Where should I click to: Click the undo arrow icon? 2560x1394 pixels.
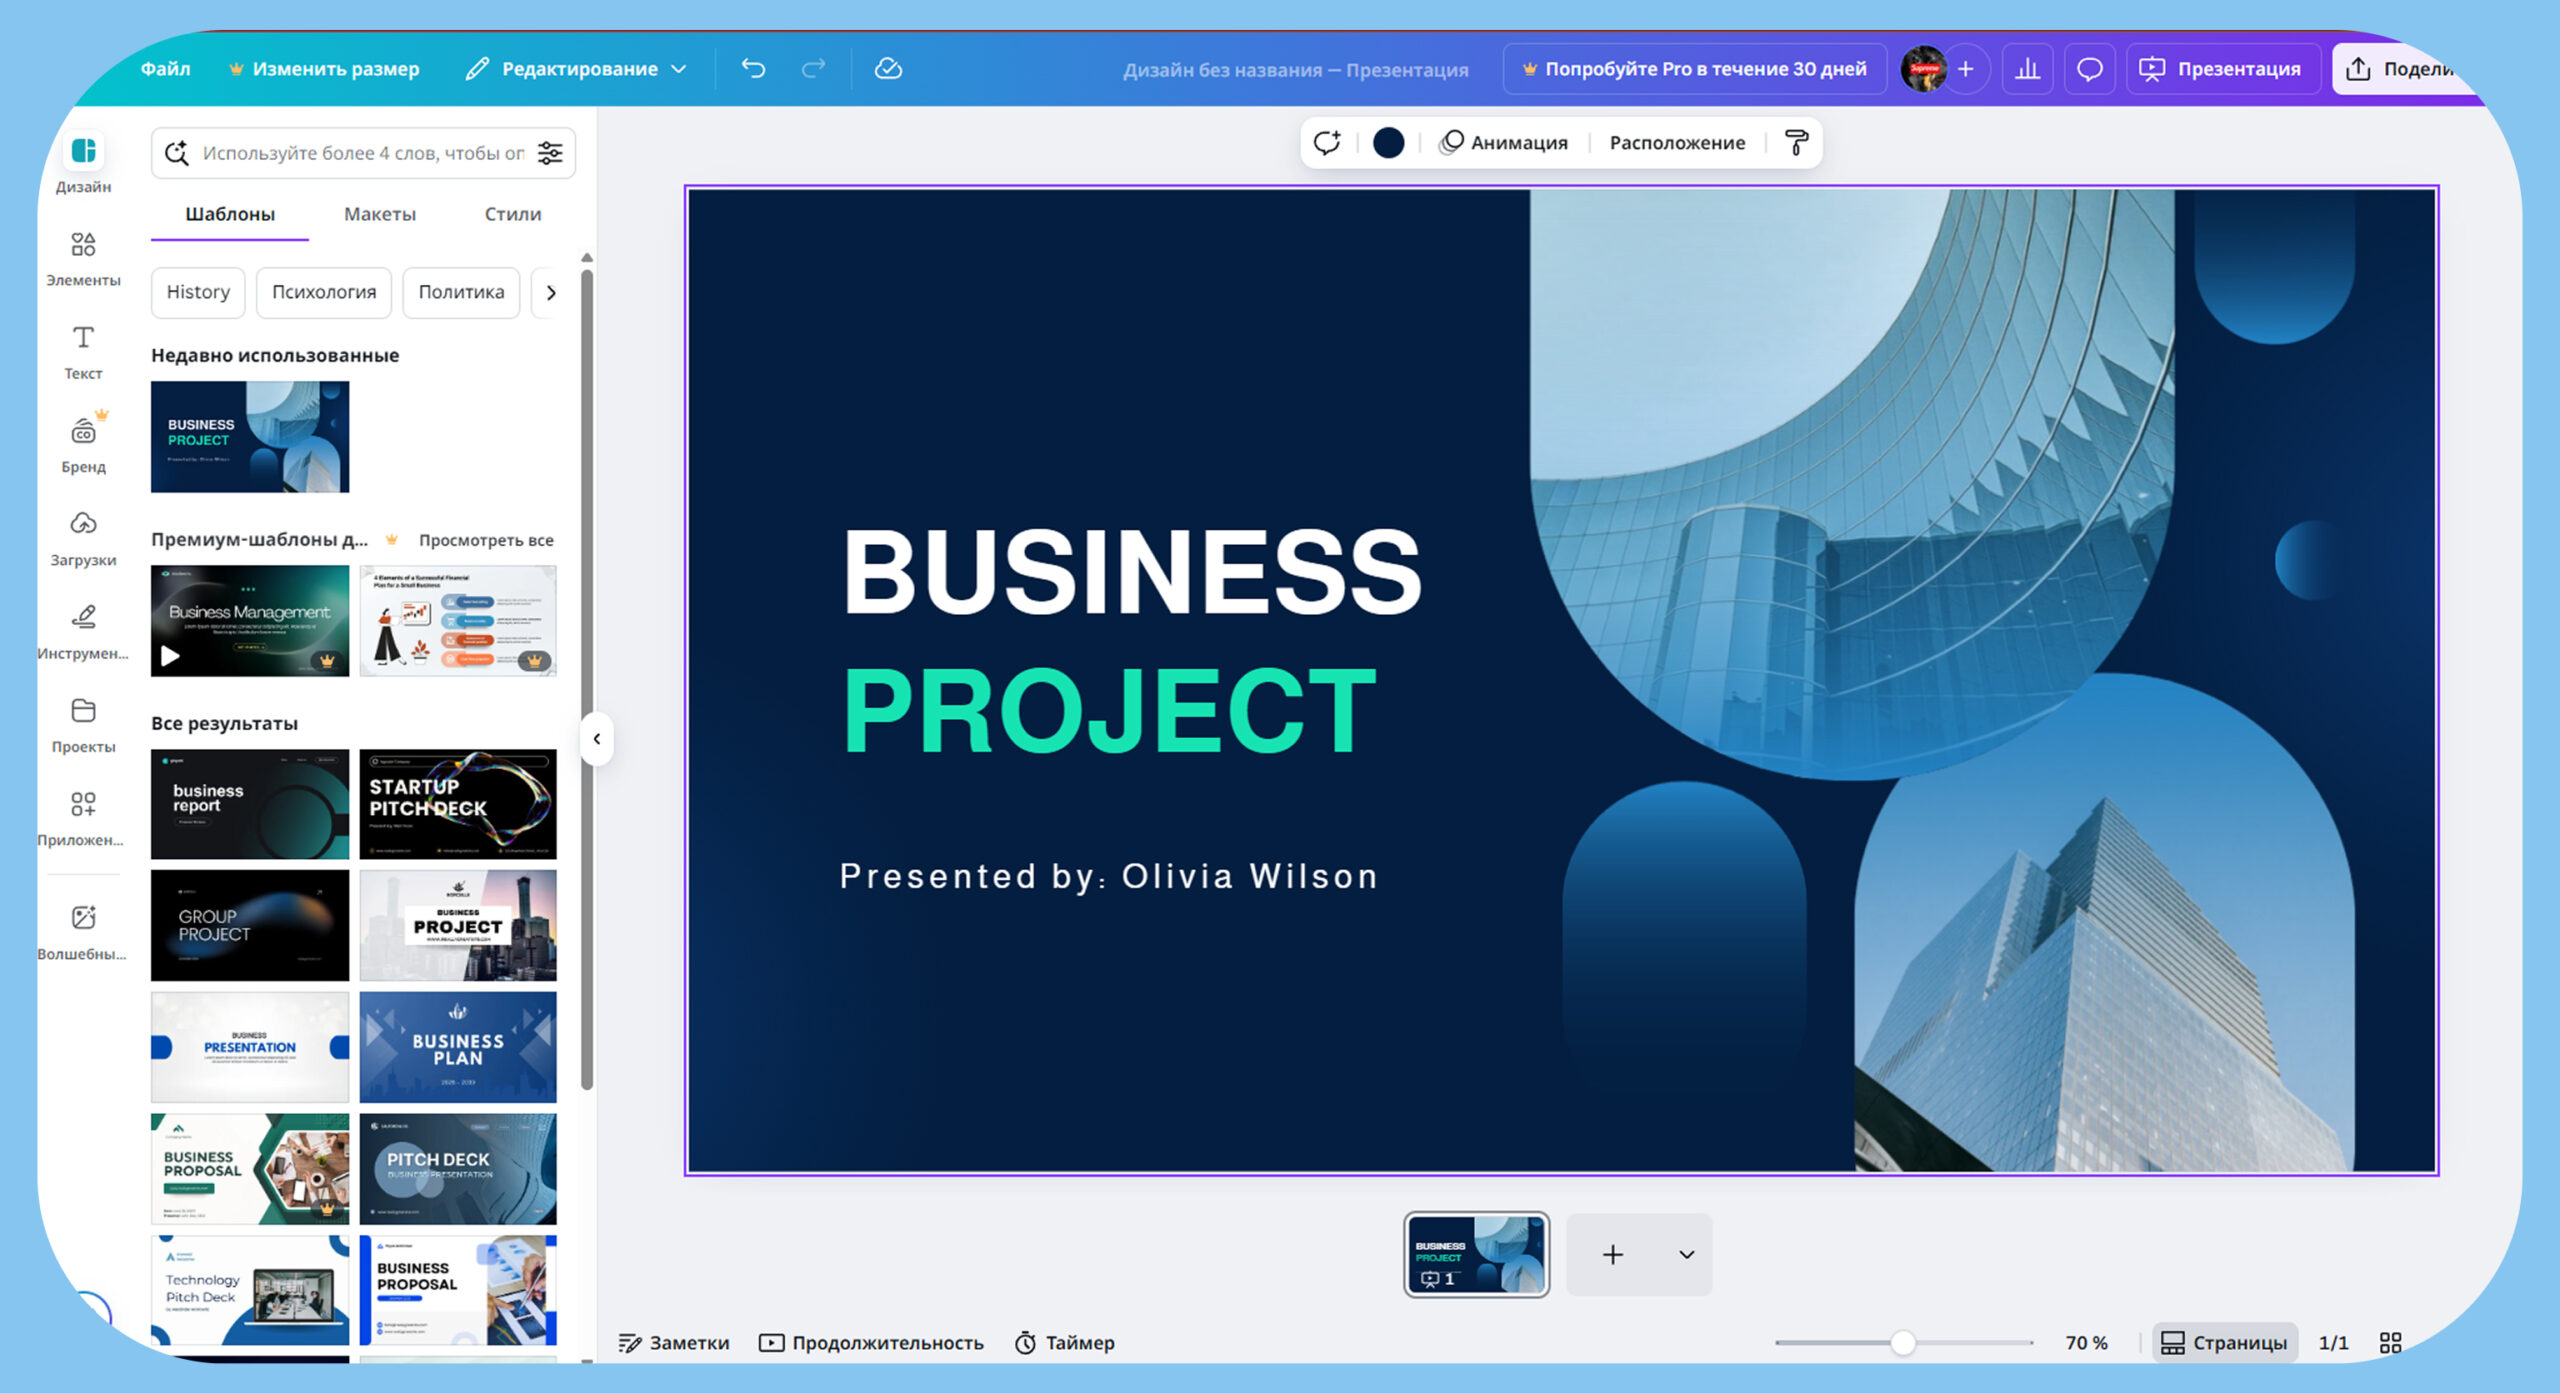click(753, 68)
